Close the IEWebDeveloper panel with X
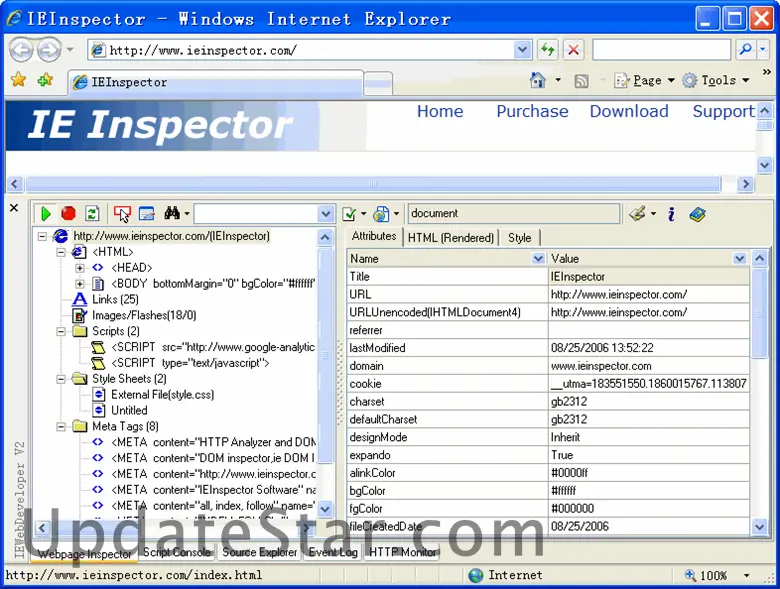Viewport: 780px width, 589px height. [14, 207]
